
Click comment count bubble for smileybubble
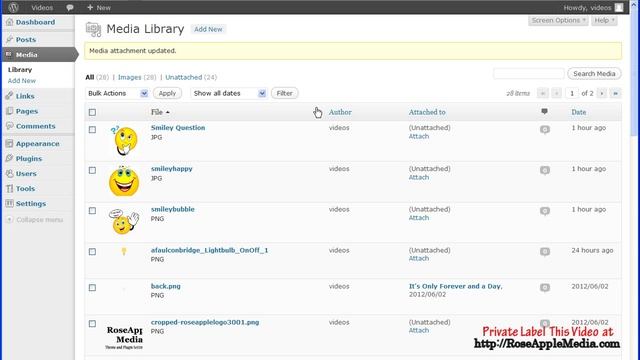point(544,211)
